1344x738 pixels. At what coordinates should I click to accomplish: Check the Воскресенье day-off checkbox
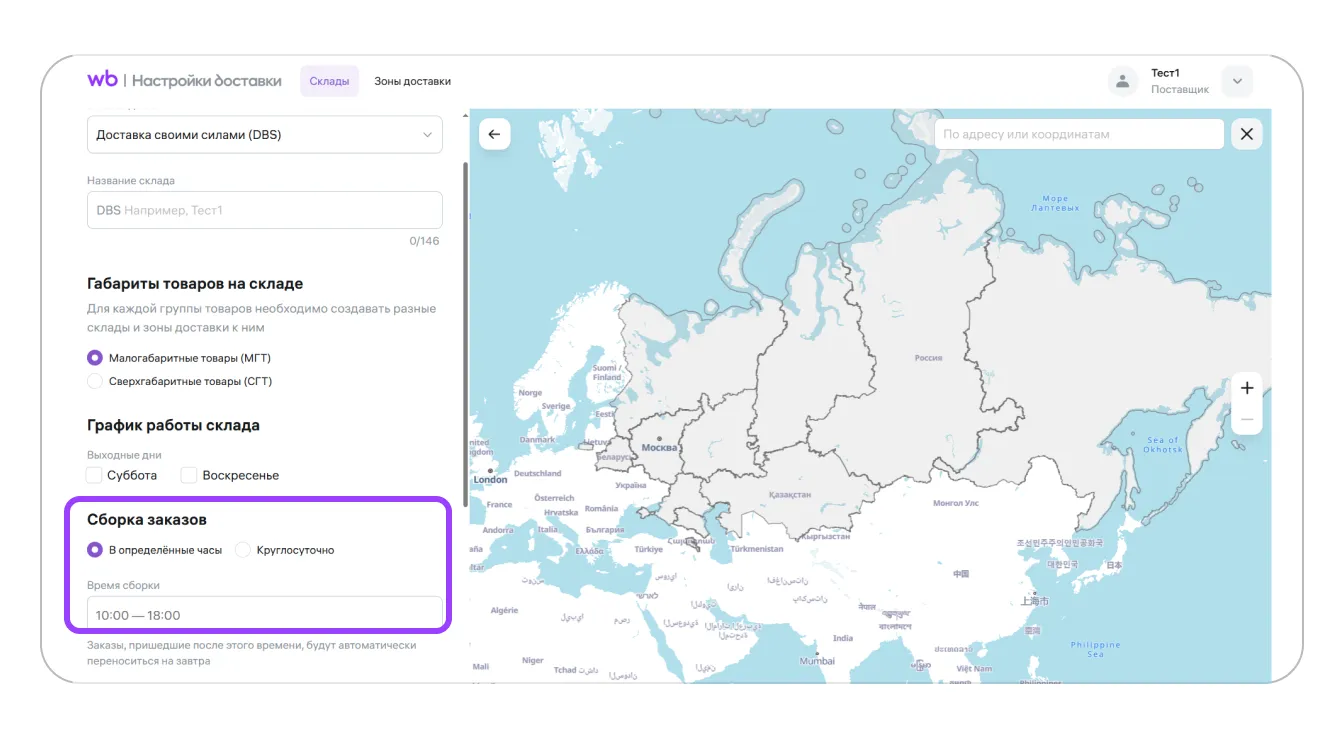[x=189, y=475]
